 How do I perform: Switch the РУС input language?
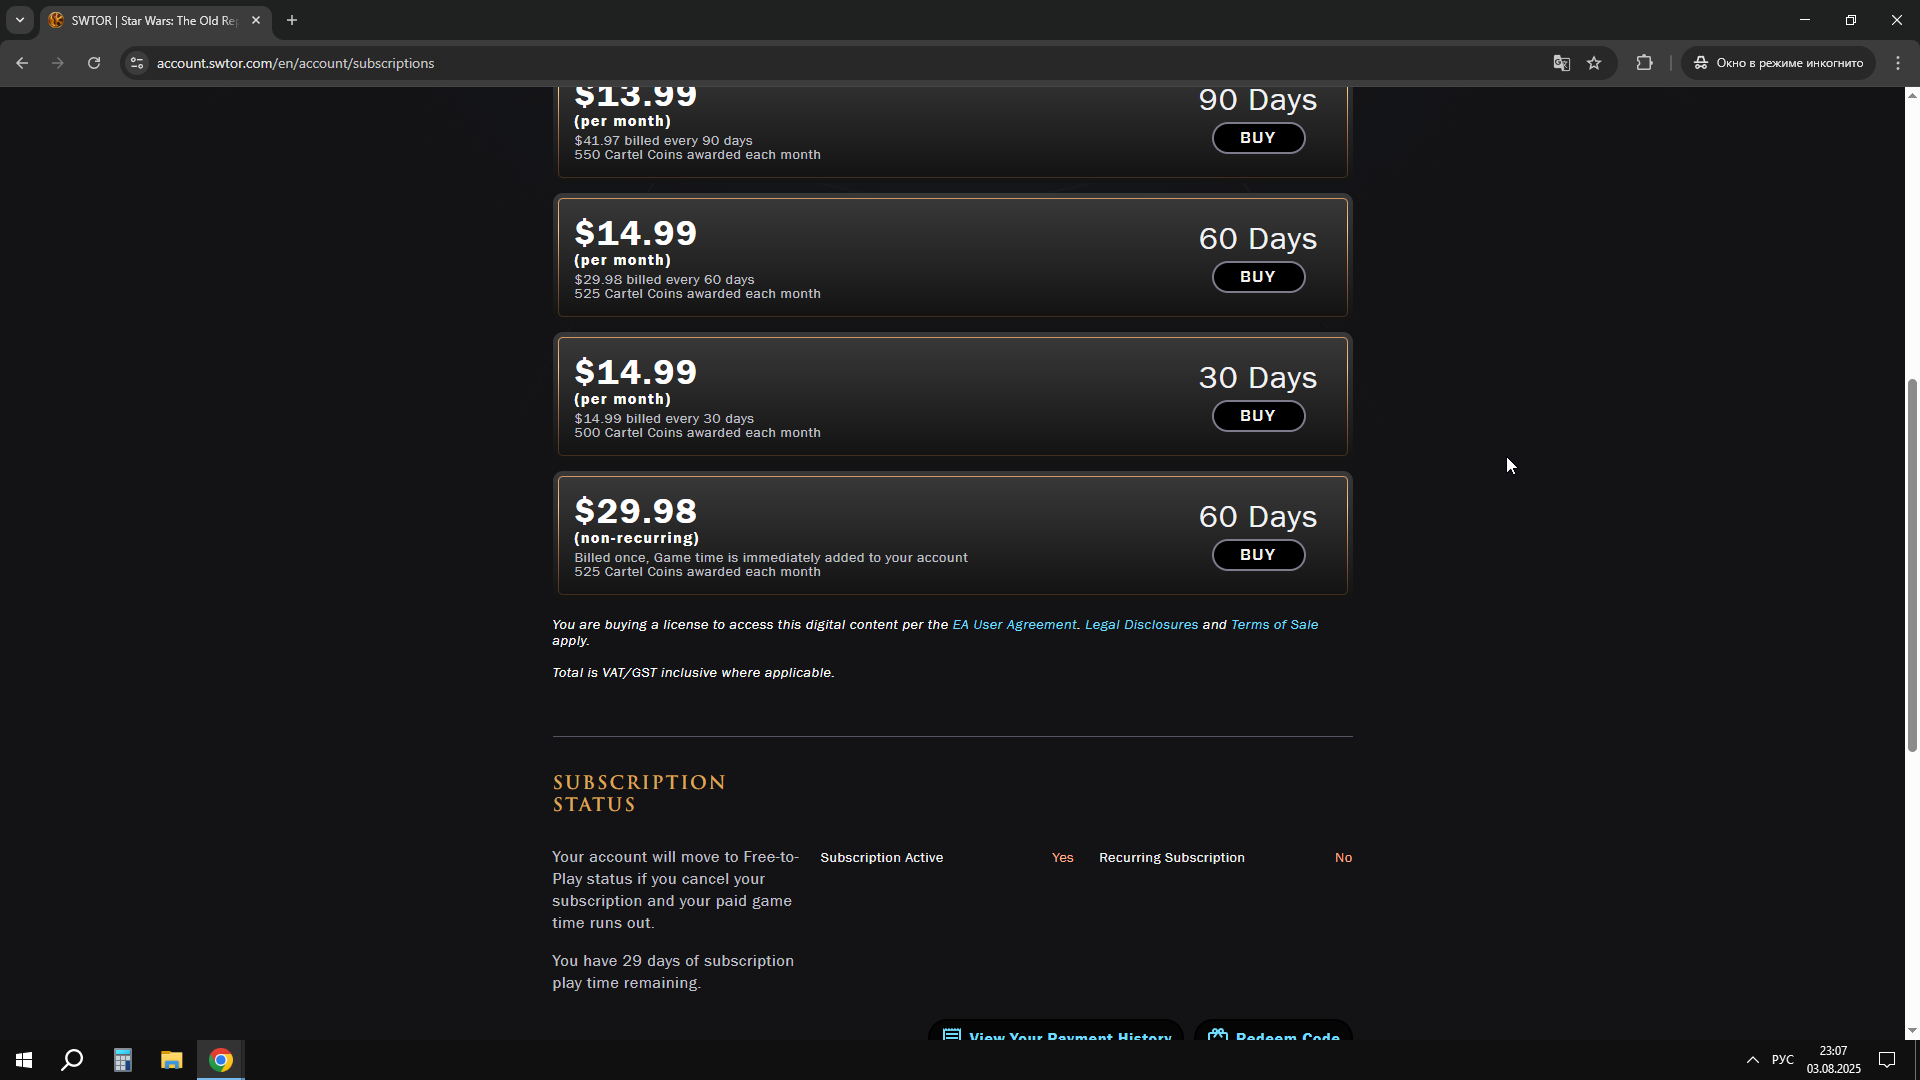click(1782, 1060)
